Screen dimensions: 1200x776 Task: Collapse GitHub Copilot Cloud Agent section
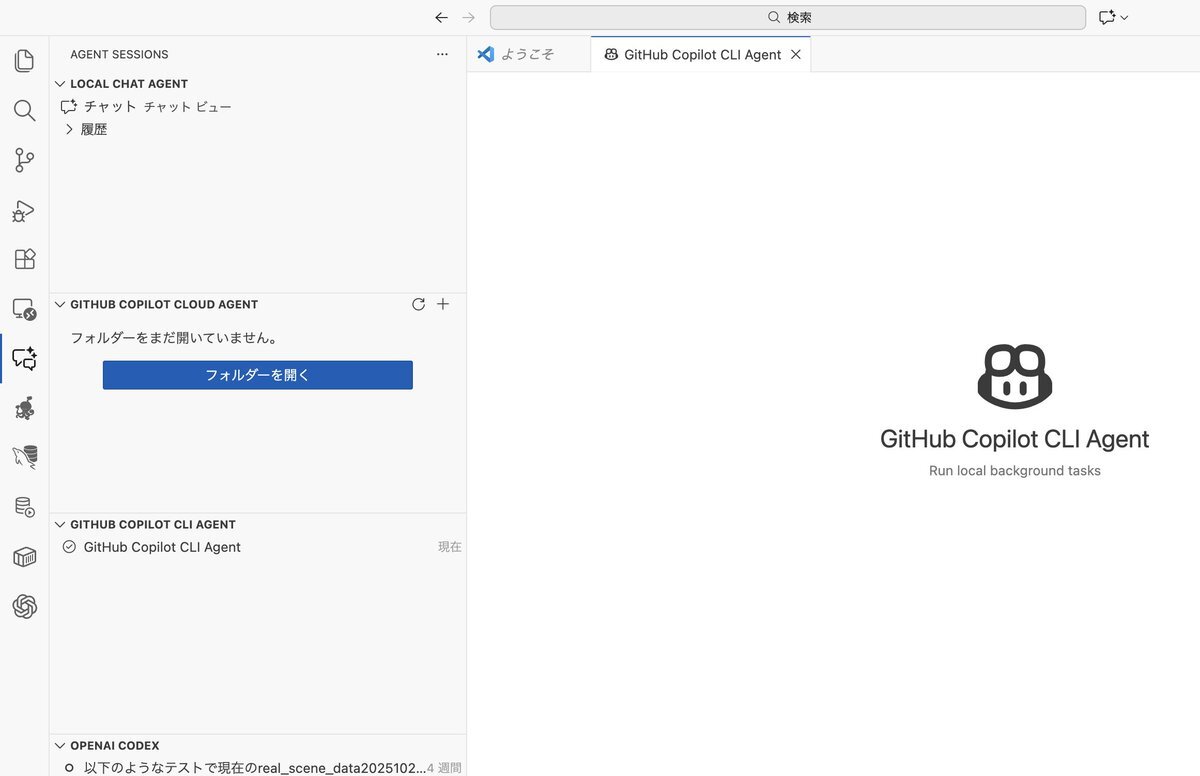[x=60, y=304]
